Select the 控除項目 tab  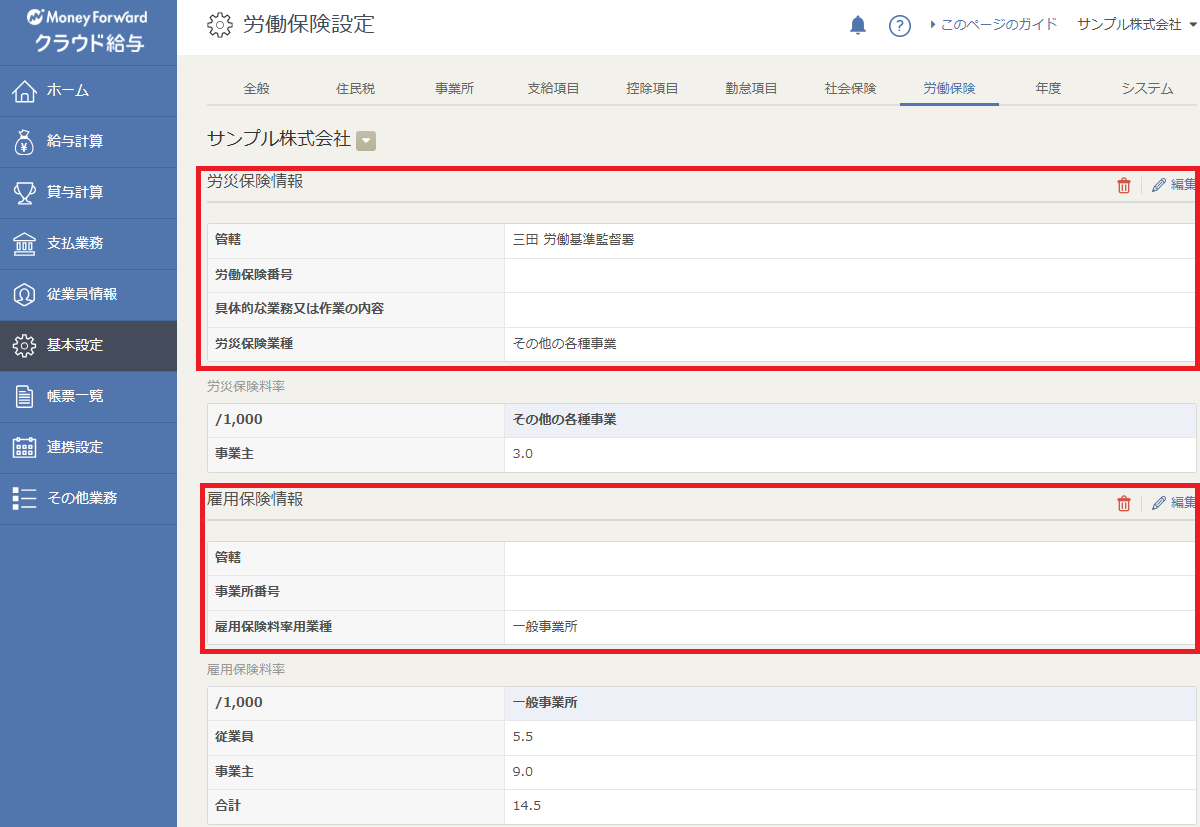pos(652,88)
